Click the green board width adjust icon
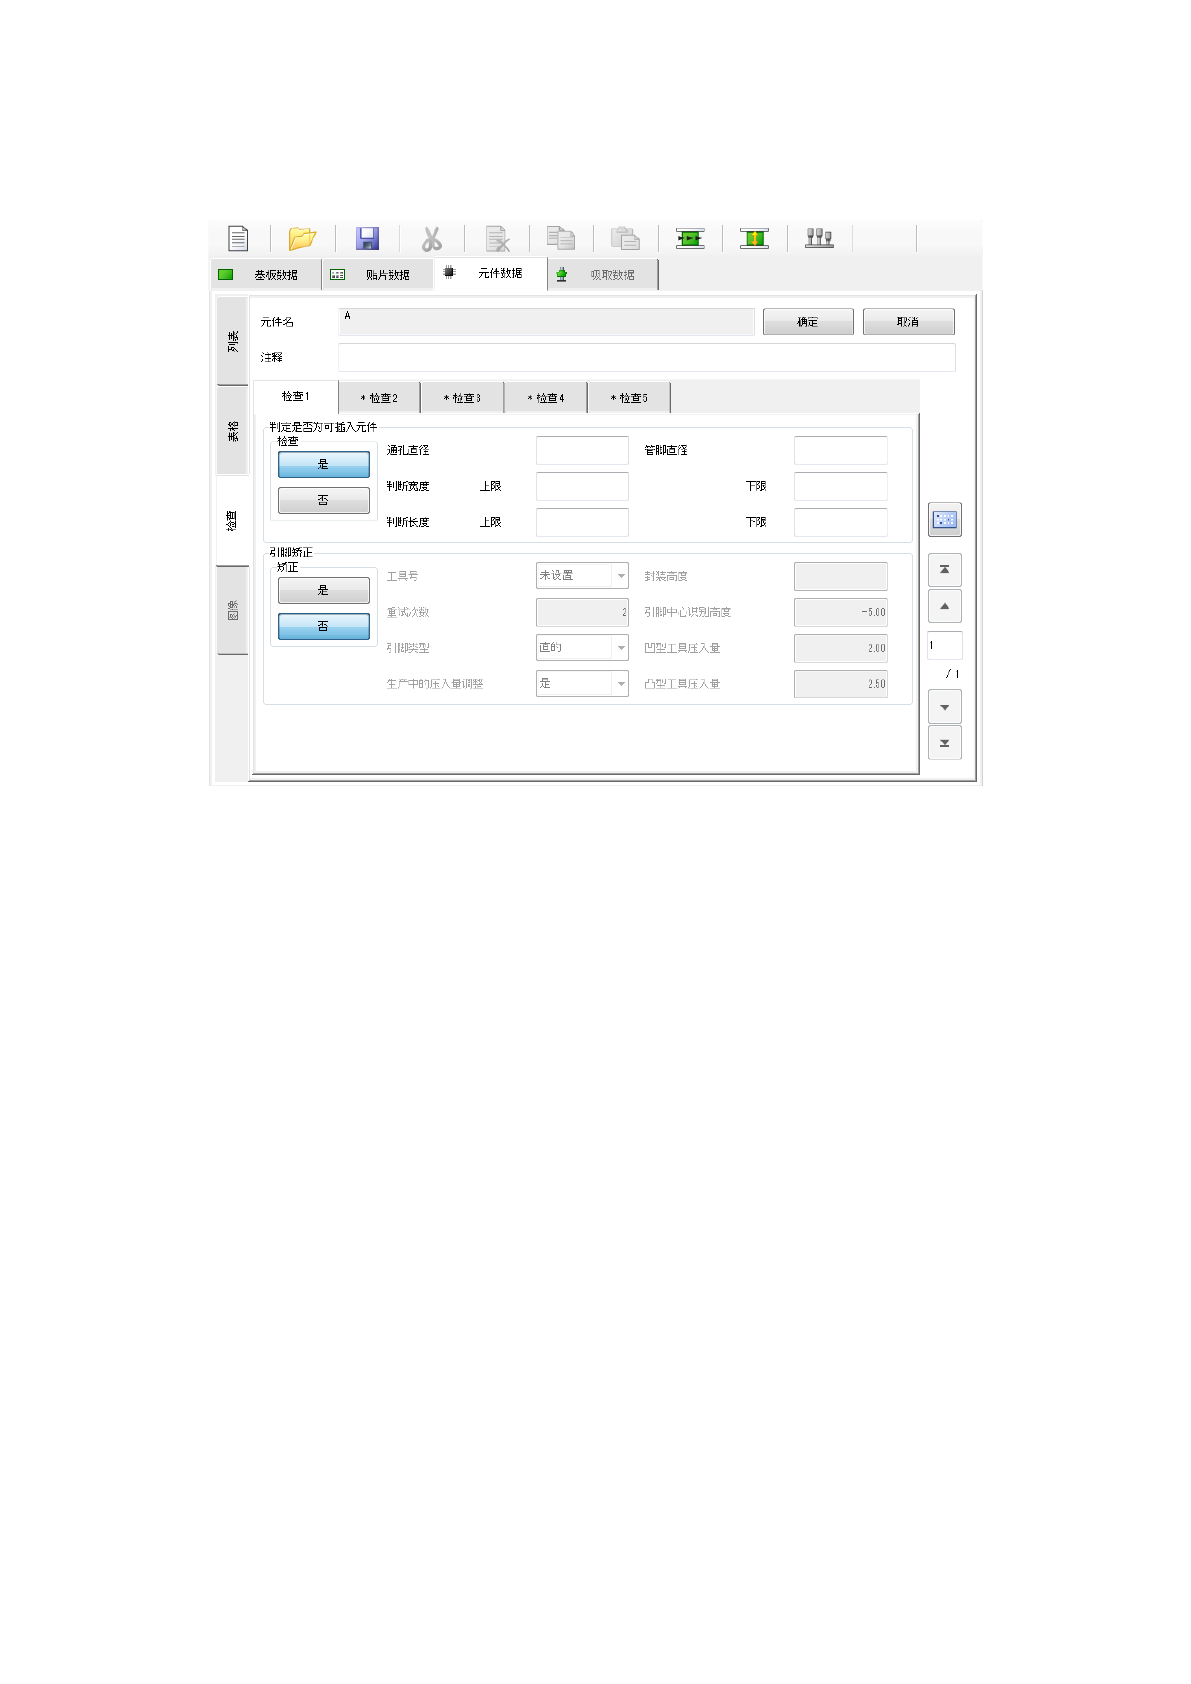 tap(754, 238)
